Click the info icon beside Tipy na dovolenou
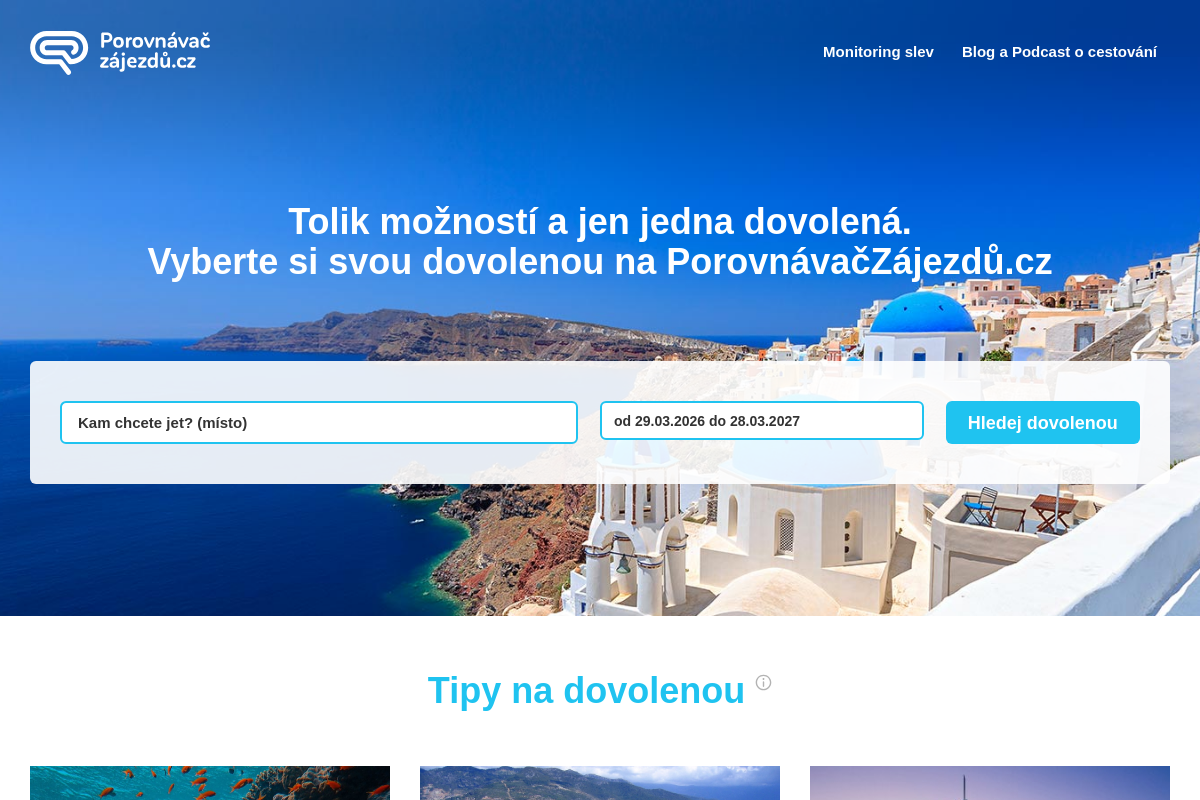This screenshot has height=800, width=1200. (x=763, y=682)
